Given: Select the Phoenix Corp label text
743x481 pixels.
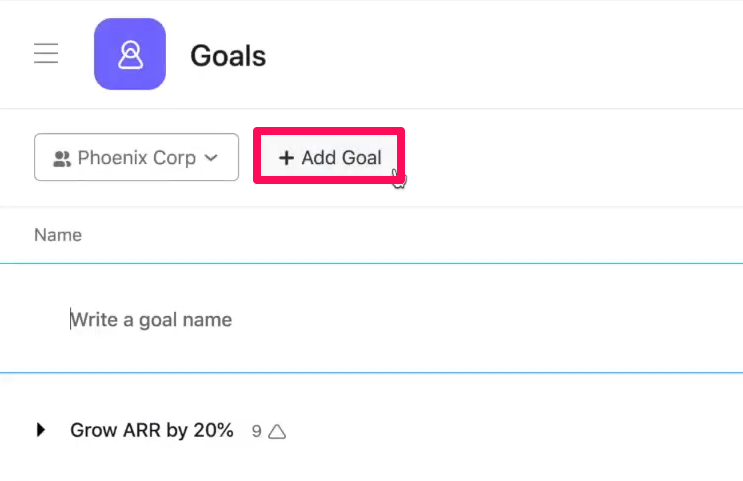Looking at the screenshot, I should pos(136,158).
